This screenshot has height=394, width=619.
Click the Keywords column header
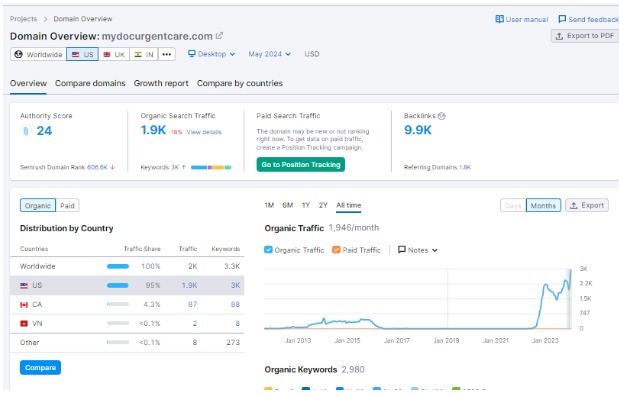pyautogui.click(x=225, y=249)
